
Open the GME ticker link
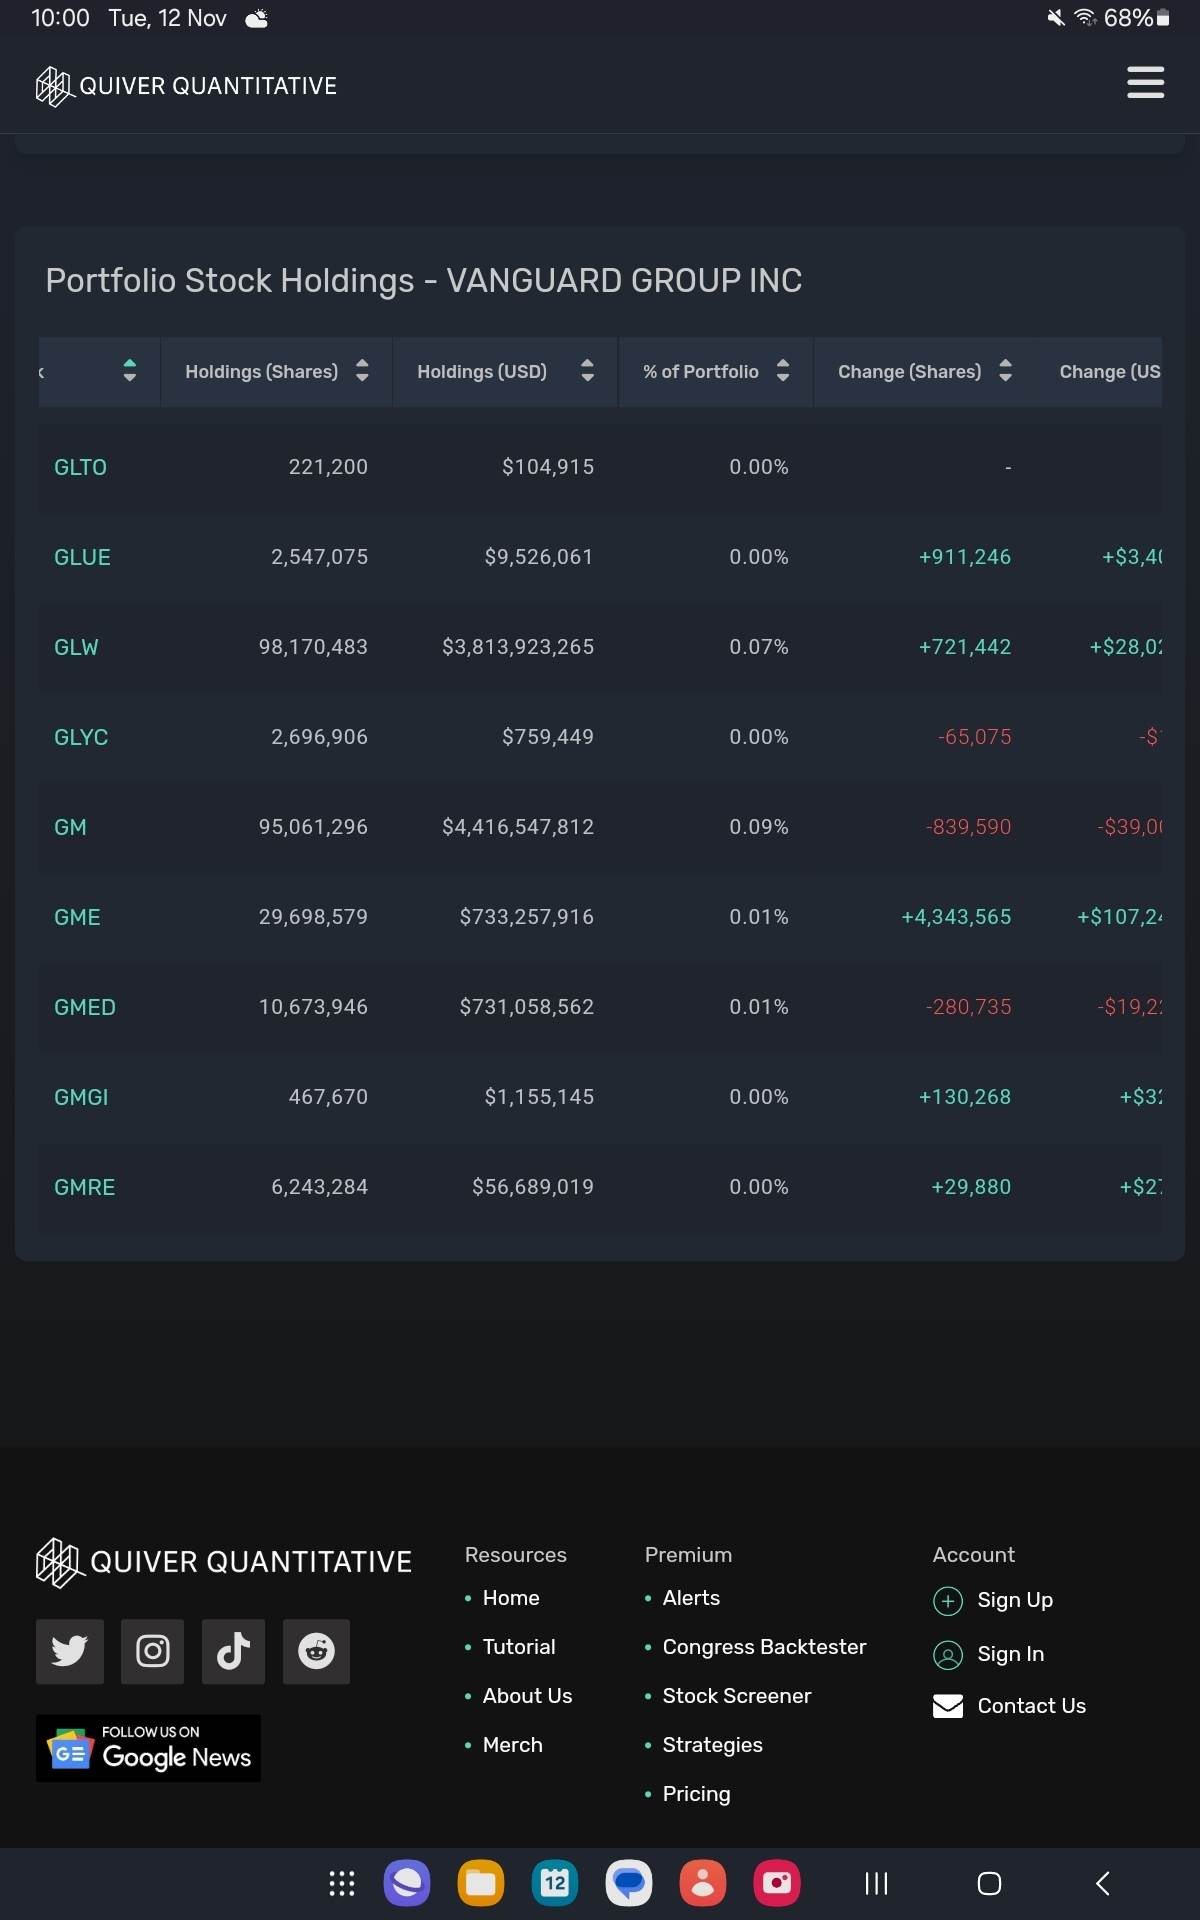77,917
